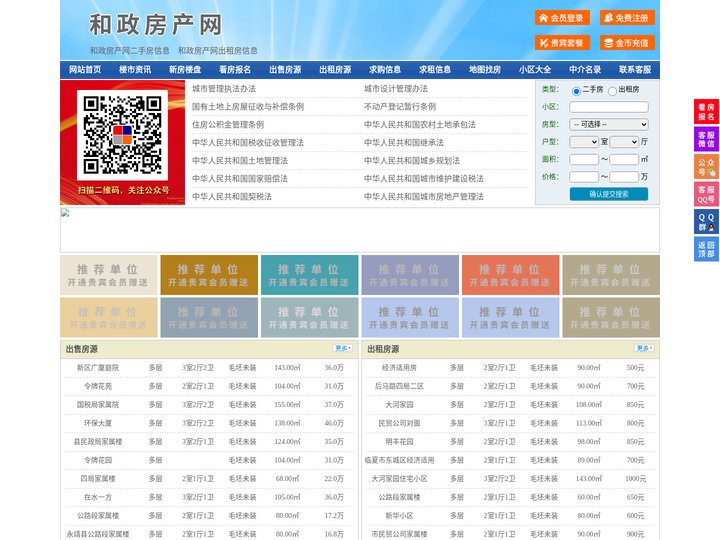Open 出租房源 navigation item
This screenshot has width=720, height=540.
[335, 70]
